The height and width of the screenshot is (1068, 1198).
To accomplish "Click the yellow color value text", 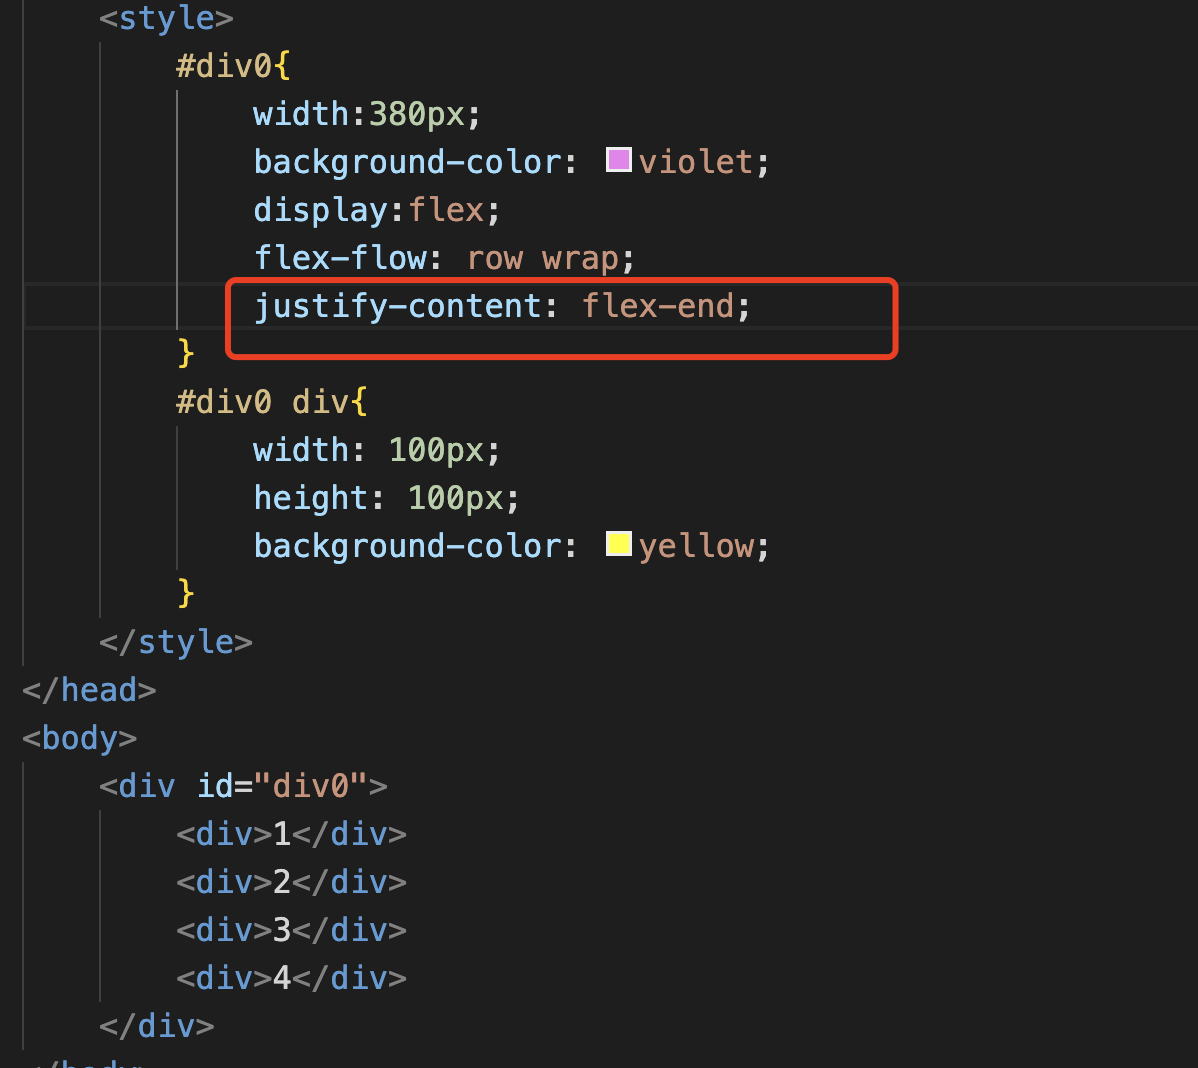I will pyautogui.click(x=696, y=546).
